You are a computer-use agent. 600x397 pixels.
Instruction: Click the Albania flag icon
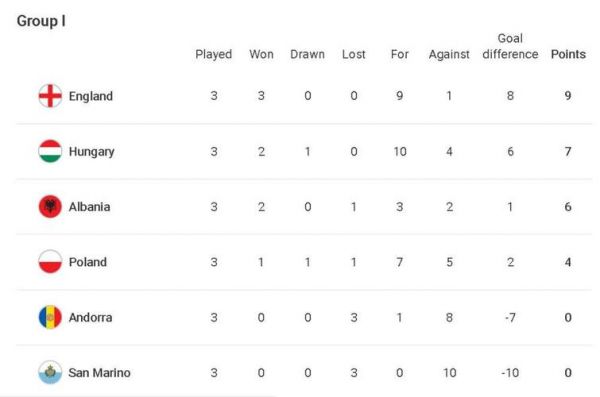pos(50,207)
